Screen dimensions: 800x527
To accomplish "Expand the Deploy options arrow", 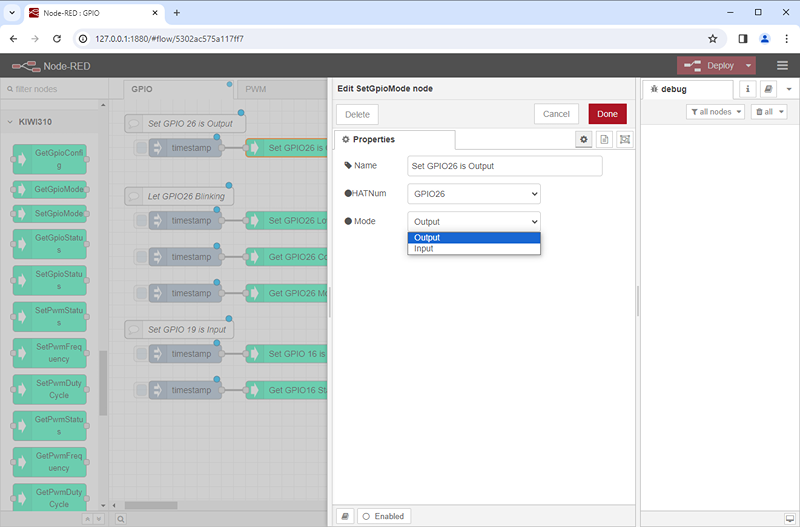I will [x=748, y=66].
